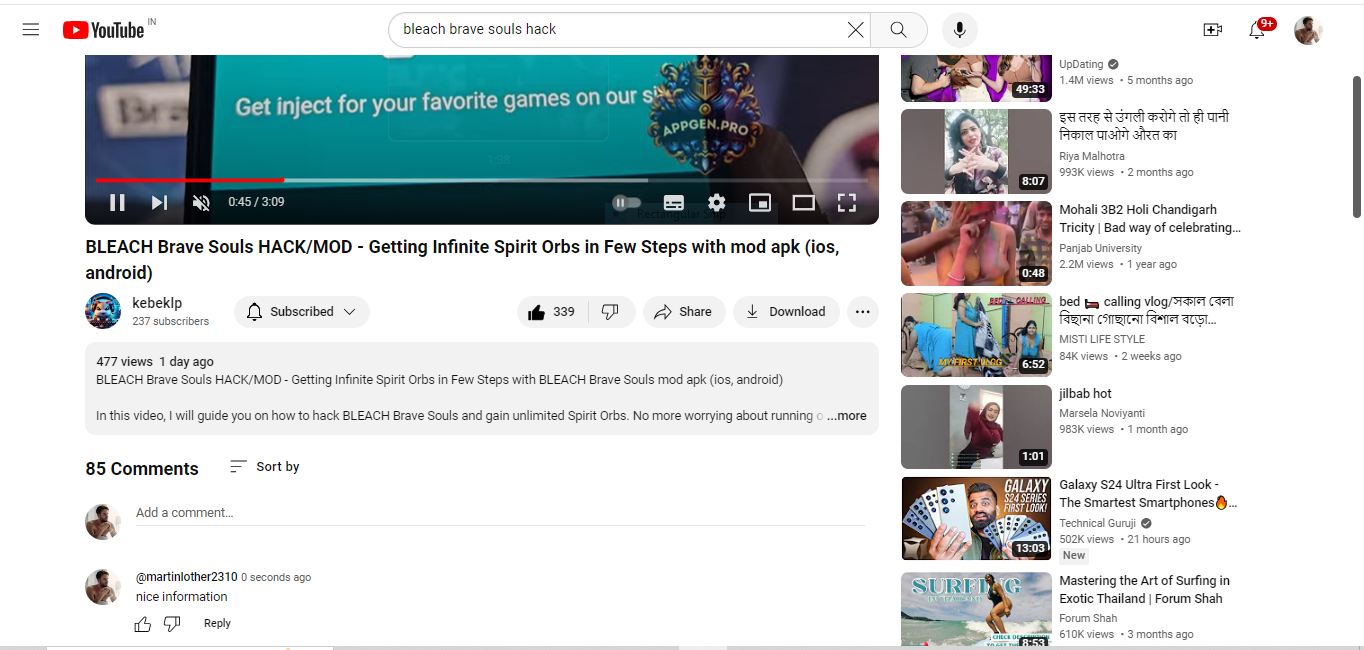Click the '0 seconds ago' comment timestamp
1364x650 pixels.
point(276,577)
